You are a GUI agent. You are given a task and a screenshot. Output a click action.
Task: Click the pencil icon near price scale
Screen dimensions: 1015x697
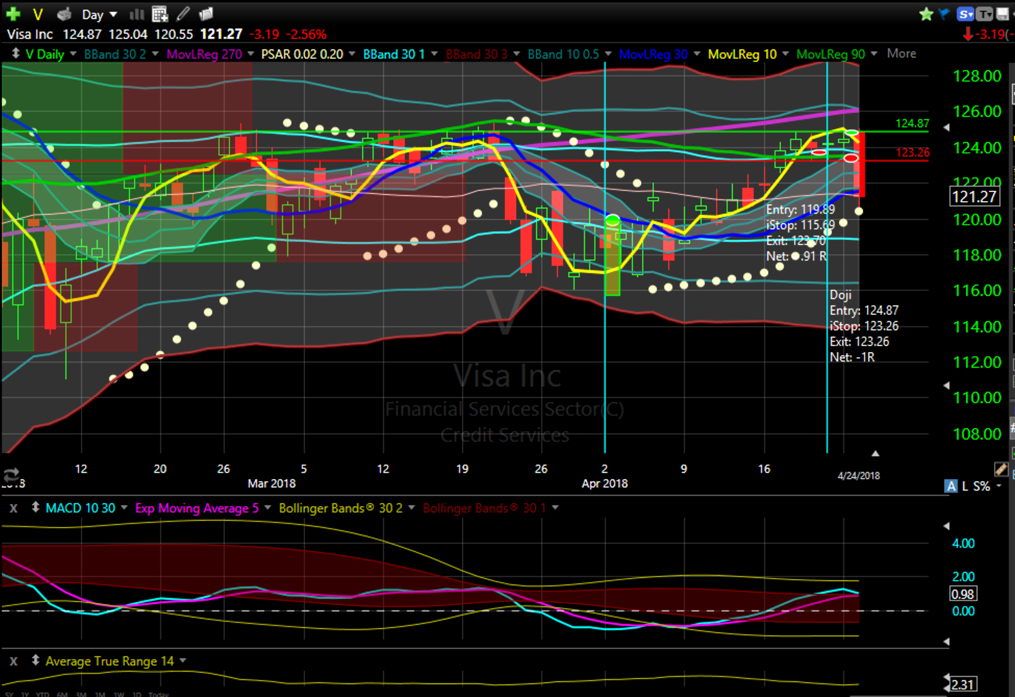pyautogui.click(x=1001, y=469)
